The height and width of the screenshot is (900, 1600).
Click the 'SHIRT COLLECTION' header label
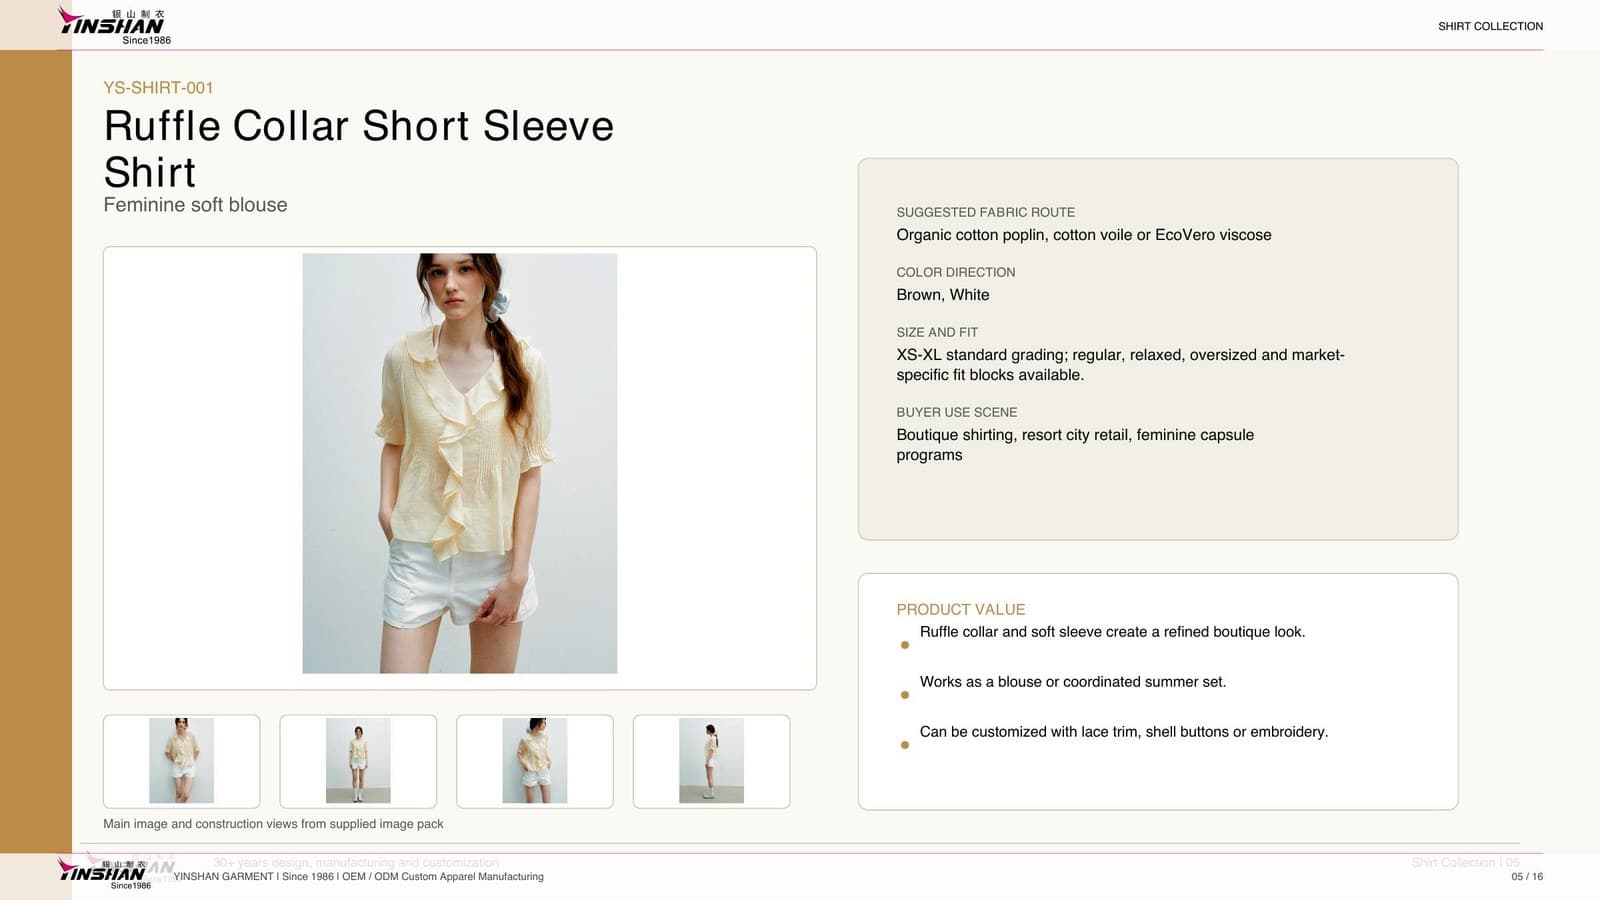(x=1490, y=26)
